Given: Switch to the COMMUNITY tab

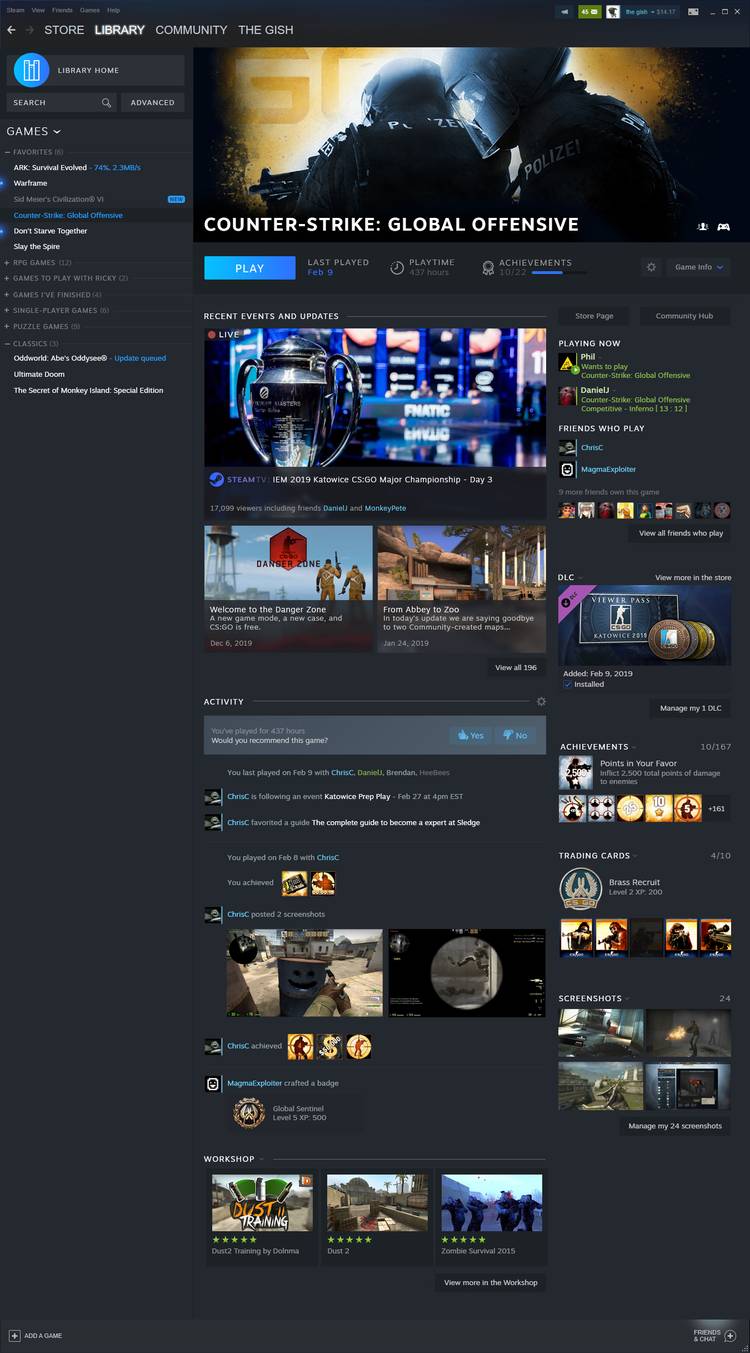Looking at the screenshot, I should (191, 30).
